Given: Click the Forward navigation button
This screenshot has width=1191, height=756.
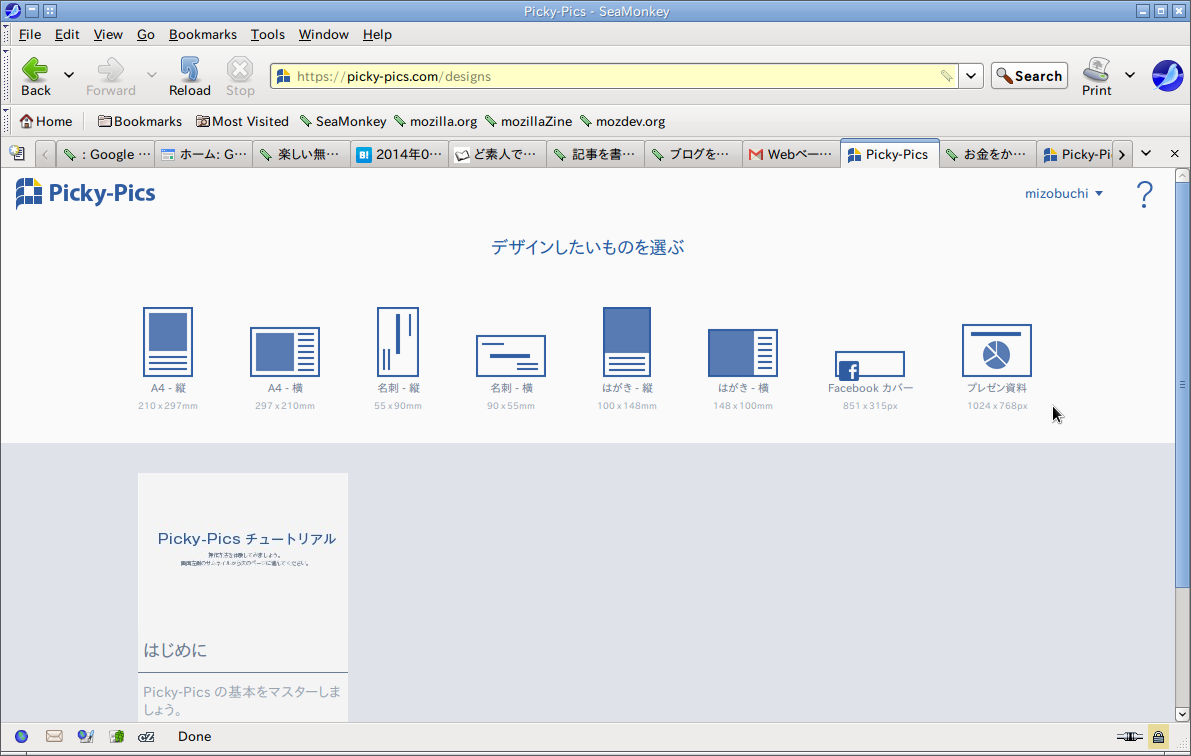Looking at the screenshot, I should [111, 77].
